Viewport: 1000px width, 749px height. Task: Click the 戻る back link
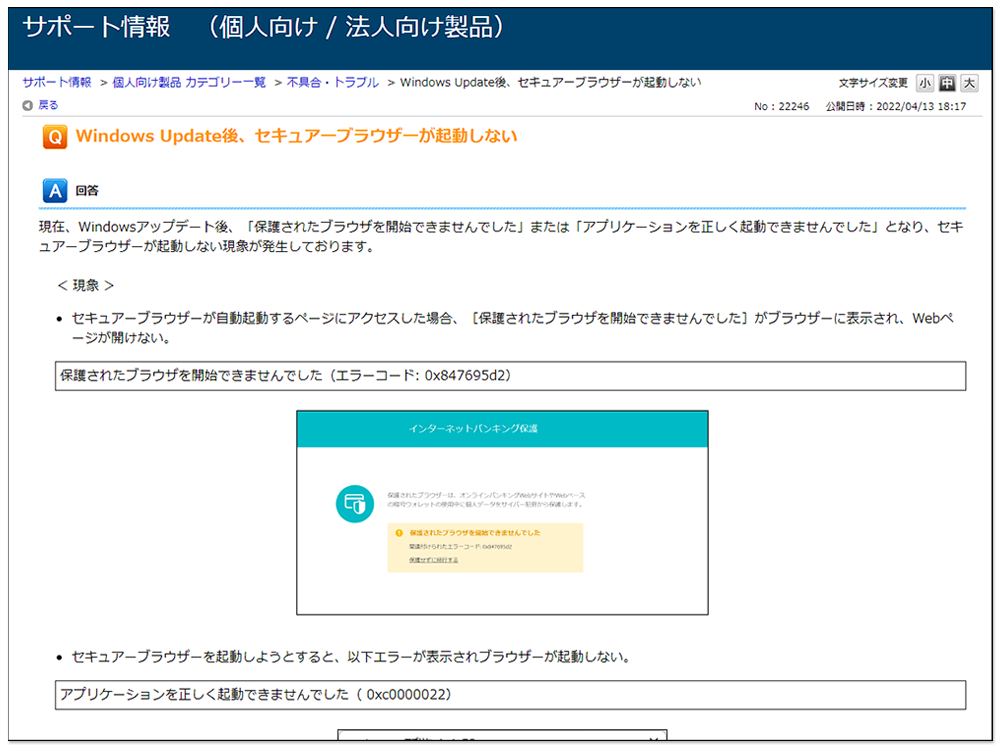point(48,105)
